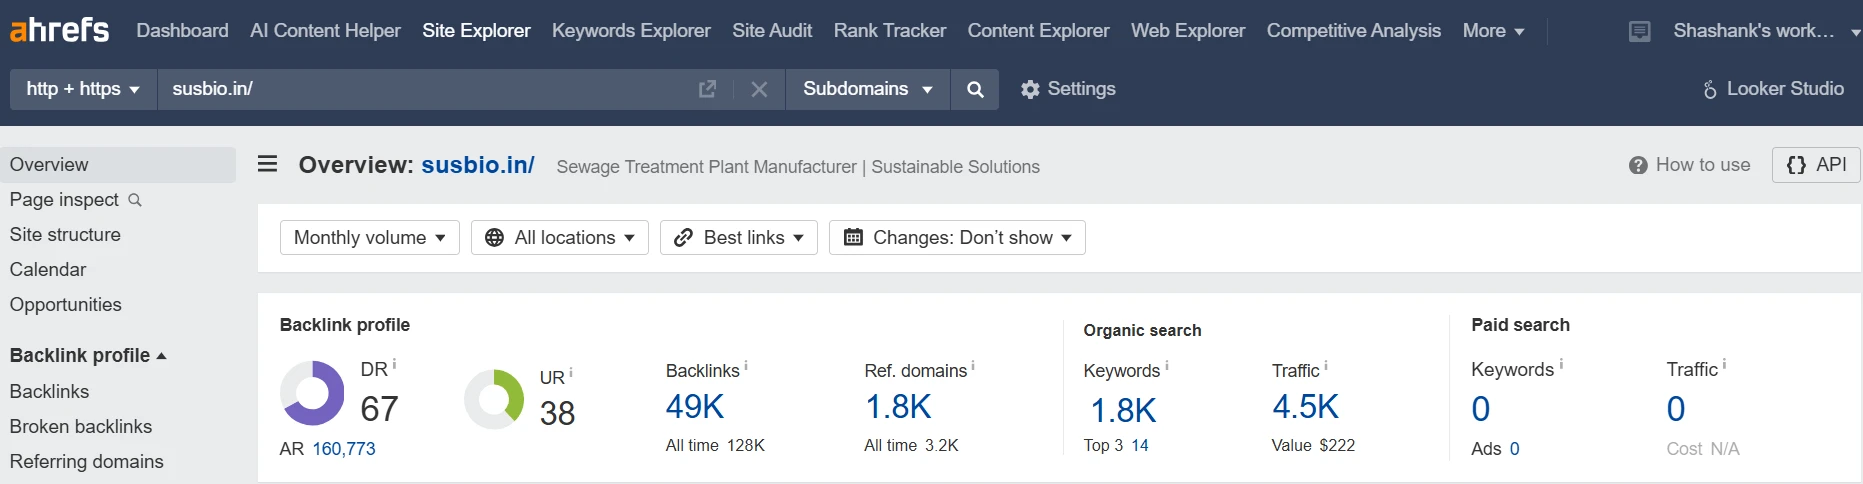The width and height of the screenshot is (1863, 484).
Task: Collapse the Backlink profile sidebar section
Action: (x=88, y=356)
